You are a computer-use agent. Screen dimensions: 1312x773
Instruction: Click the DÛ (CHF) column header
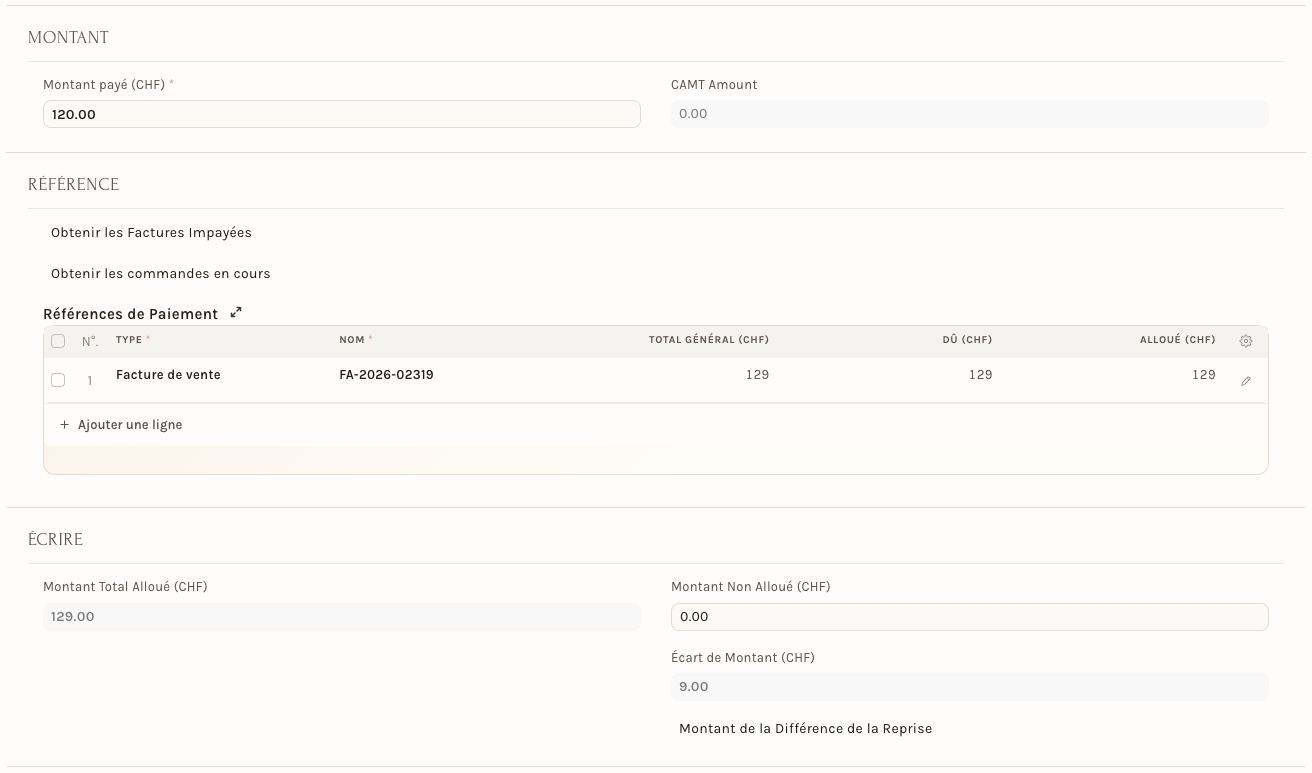click(x=967, y=340)
